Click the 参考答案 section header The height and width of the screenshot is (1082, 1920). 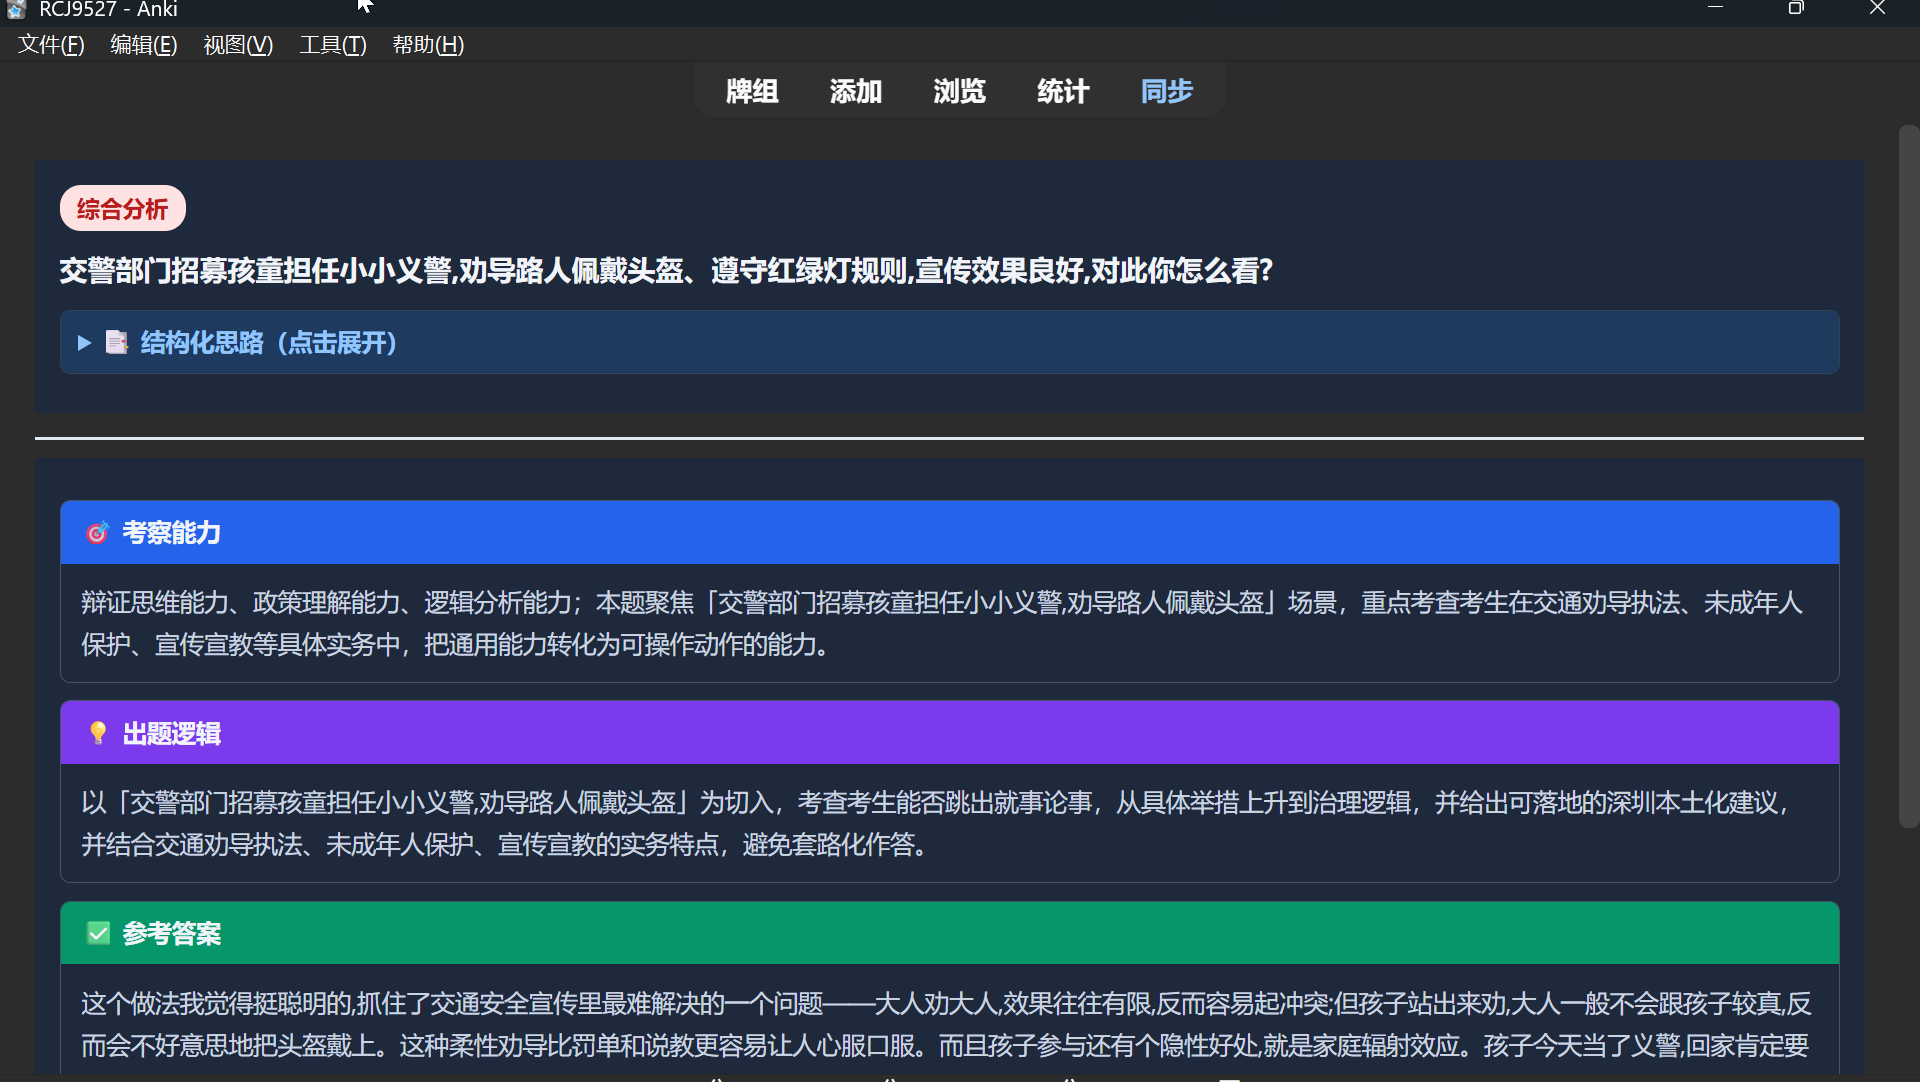949,933
